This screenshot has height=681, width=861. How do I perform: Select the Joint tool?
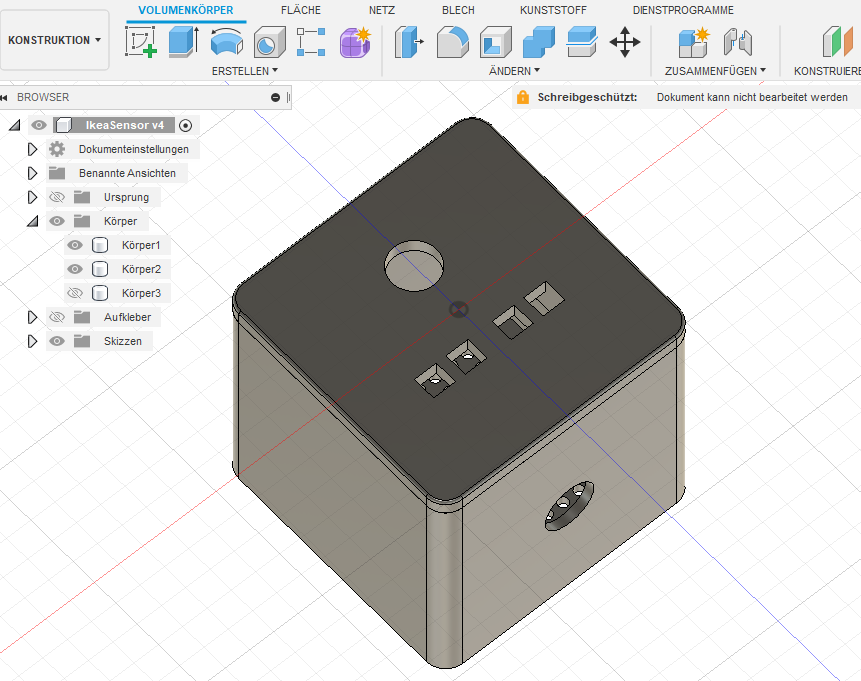point(737,42)
